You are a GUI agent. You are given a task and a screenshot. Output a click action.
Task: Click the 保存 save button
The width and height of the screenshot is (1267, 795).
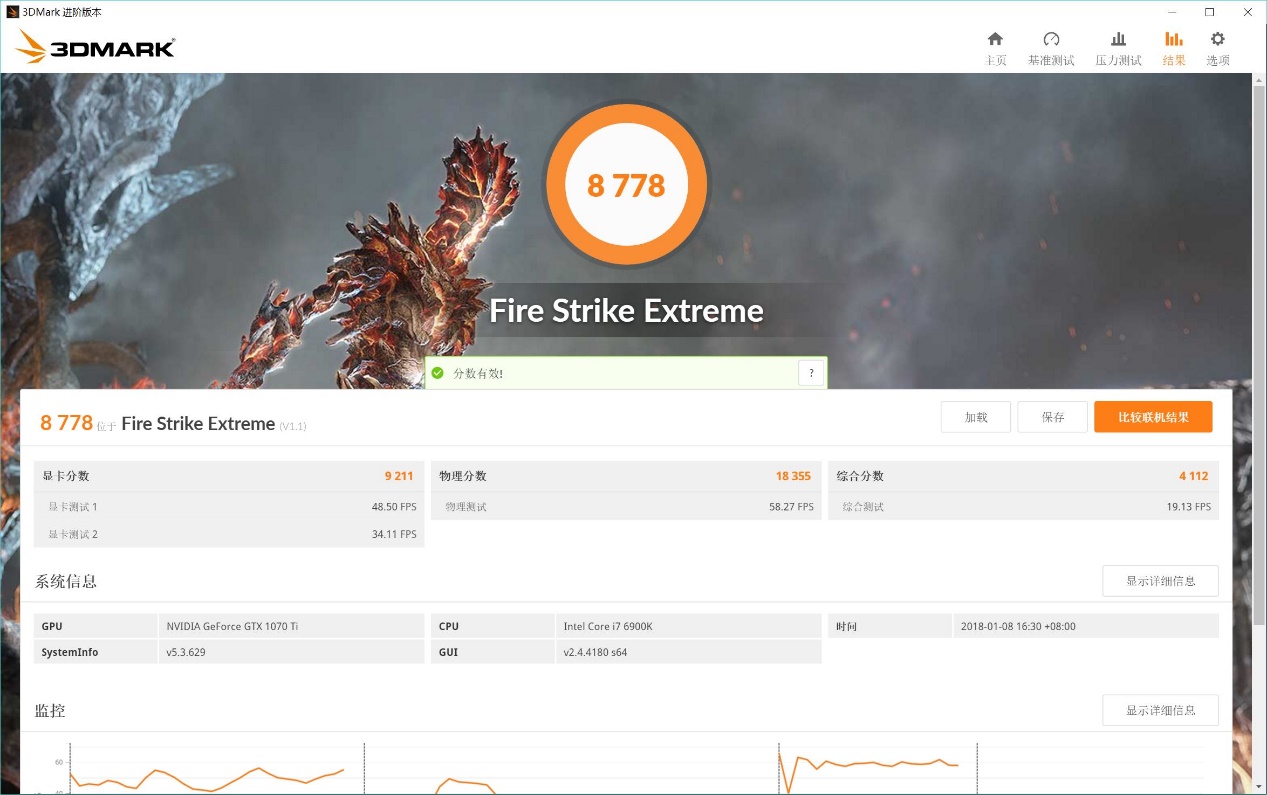(x=1053, y=417)
